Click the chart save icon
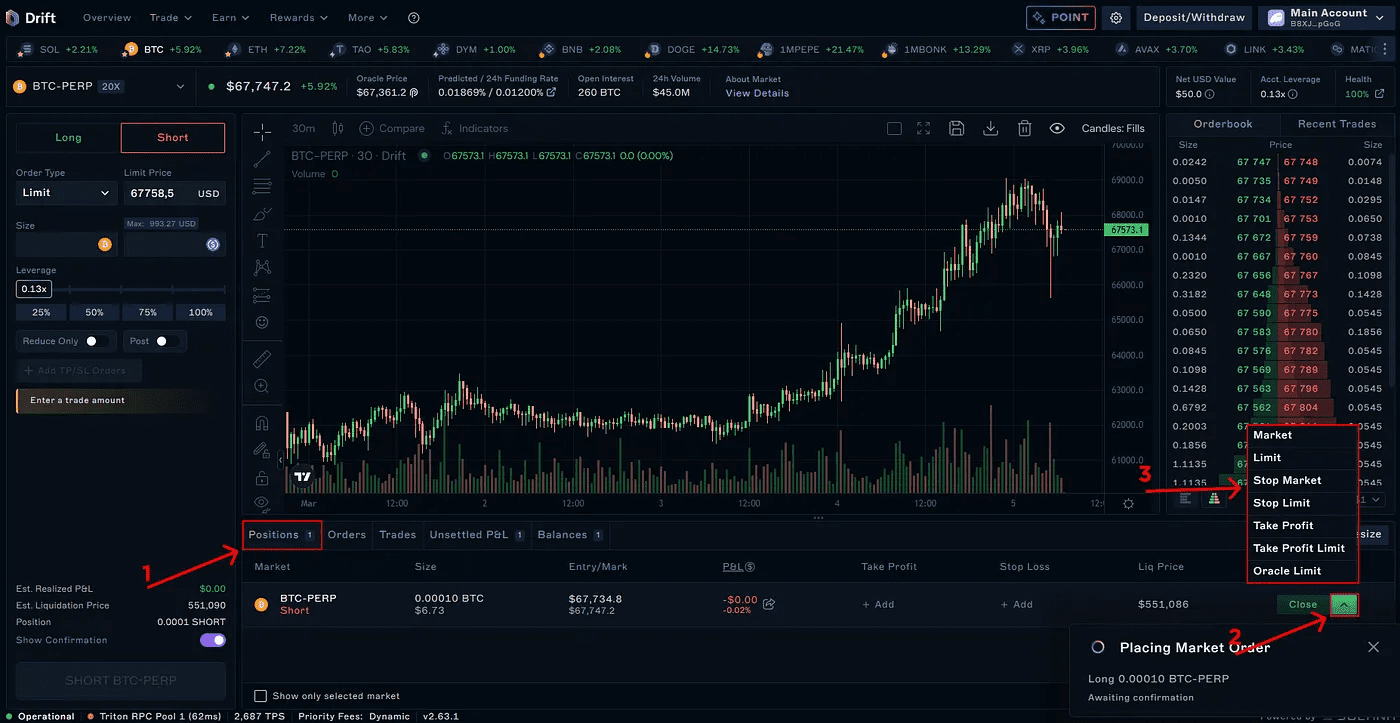The image size is (1400, 723). coord(957,128)
